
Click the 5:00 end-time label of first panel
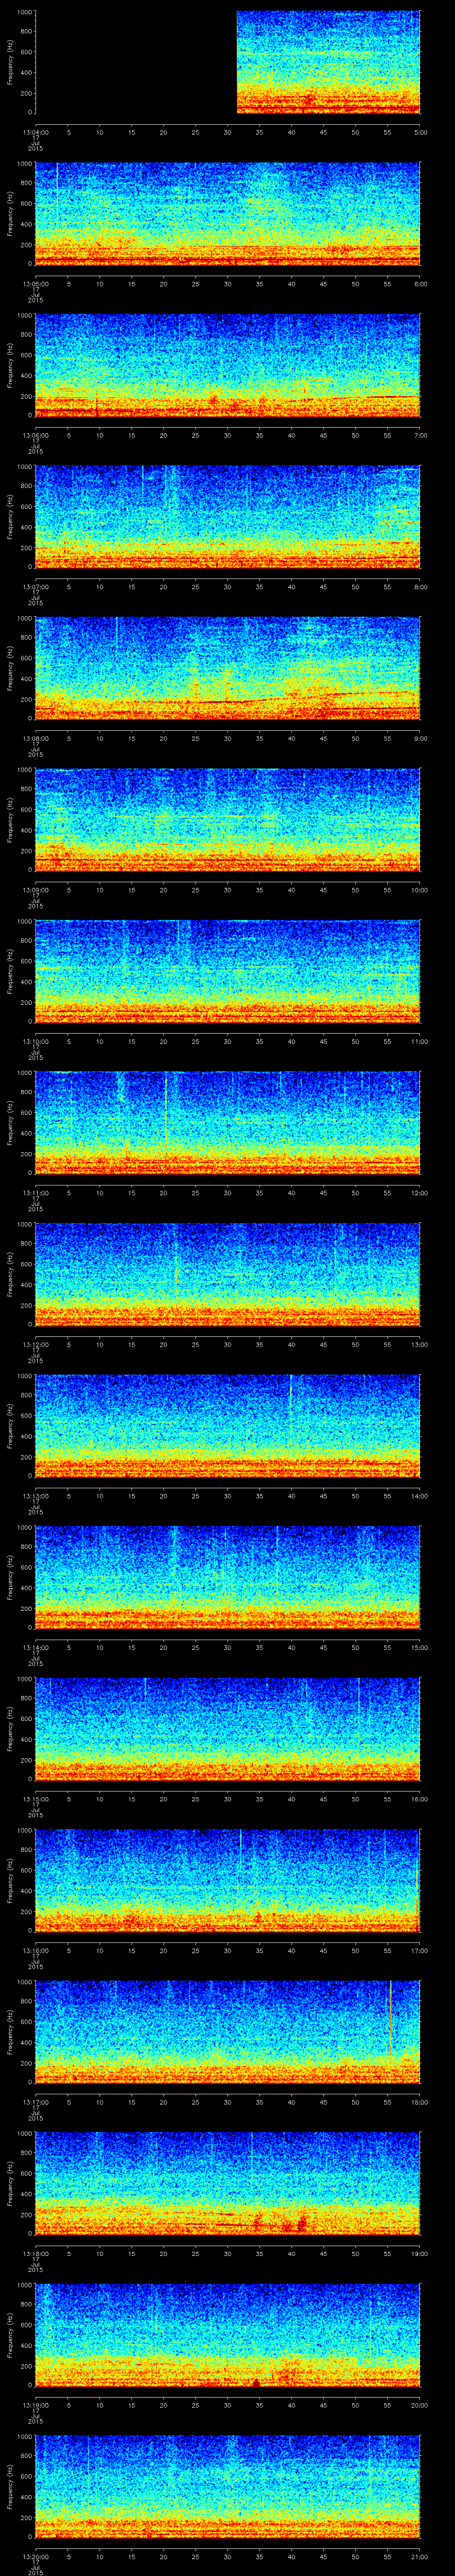pyautogui.click(x=420, y=131)
